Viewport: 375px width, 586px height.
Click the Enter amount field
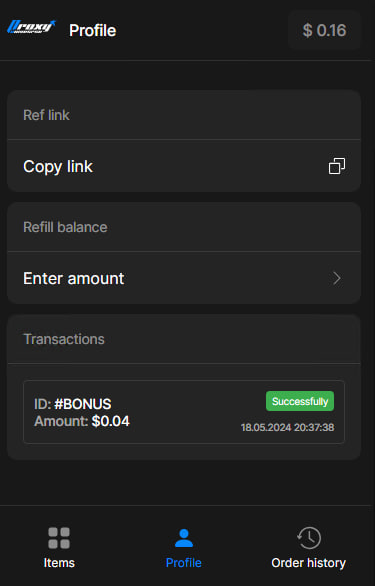(x=184, y=278)
